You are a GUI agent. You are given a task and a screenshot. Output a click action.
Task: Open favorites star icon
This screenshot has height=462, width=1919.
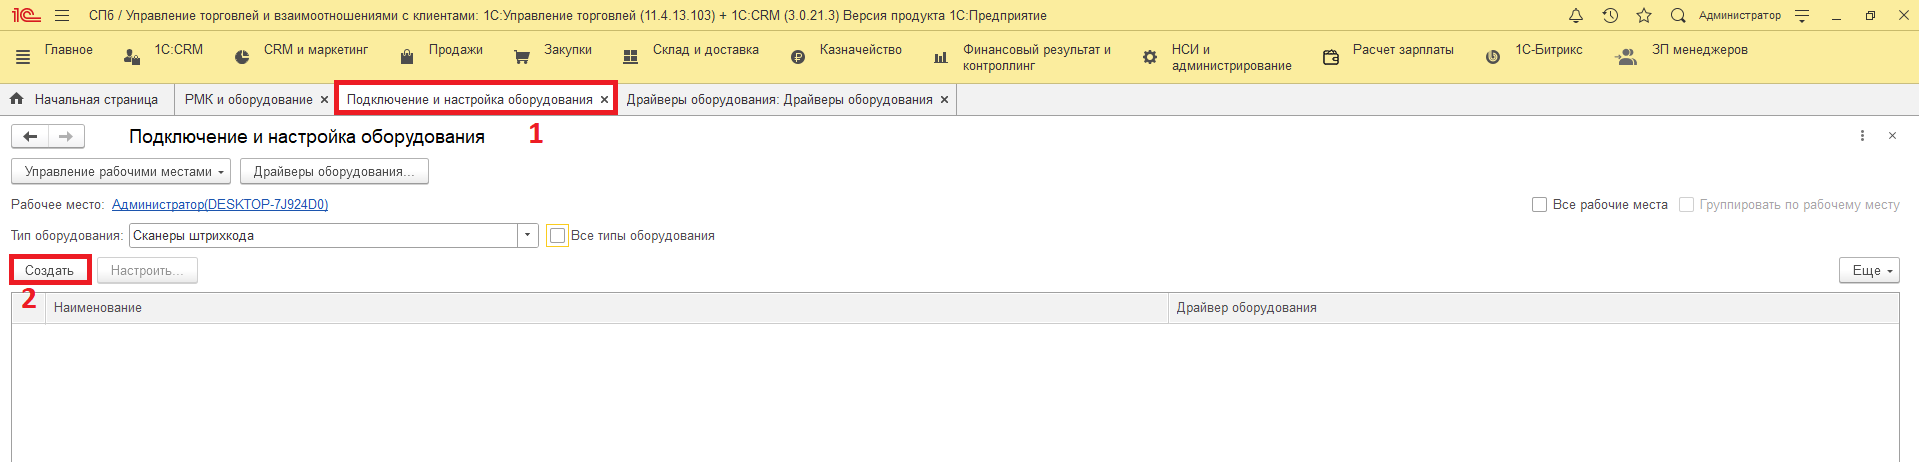pos(1644,15)
